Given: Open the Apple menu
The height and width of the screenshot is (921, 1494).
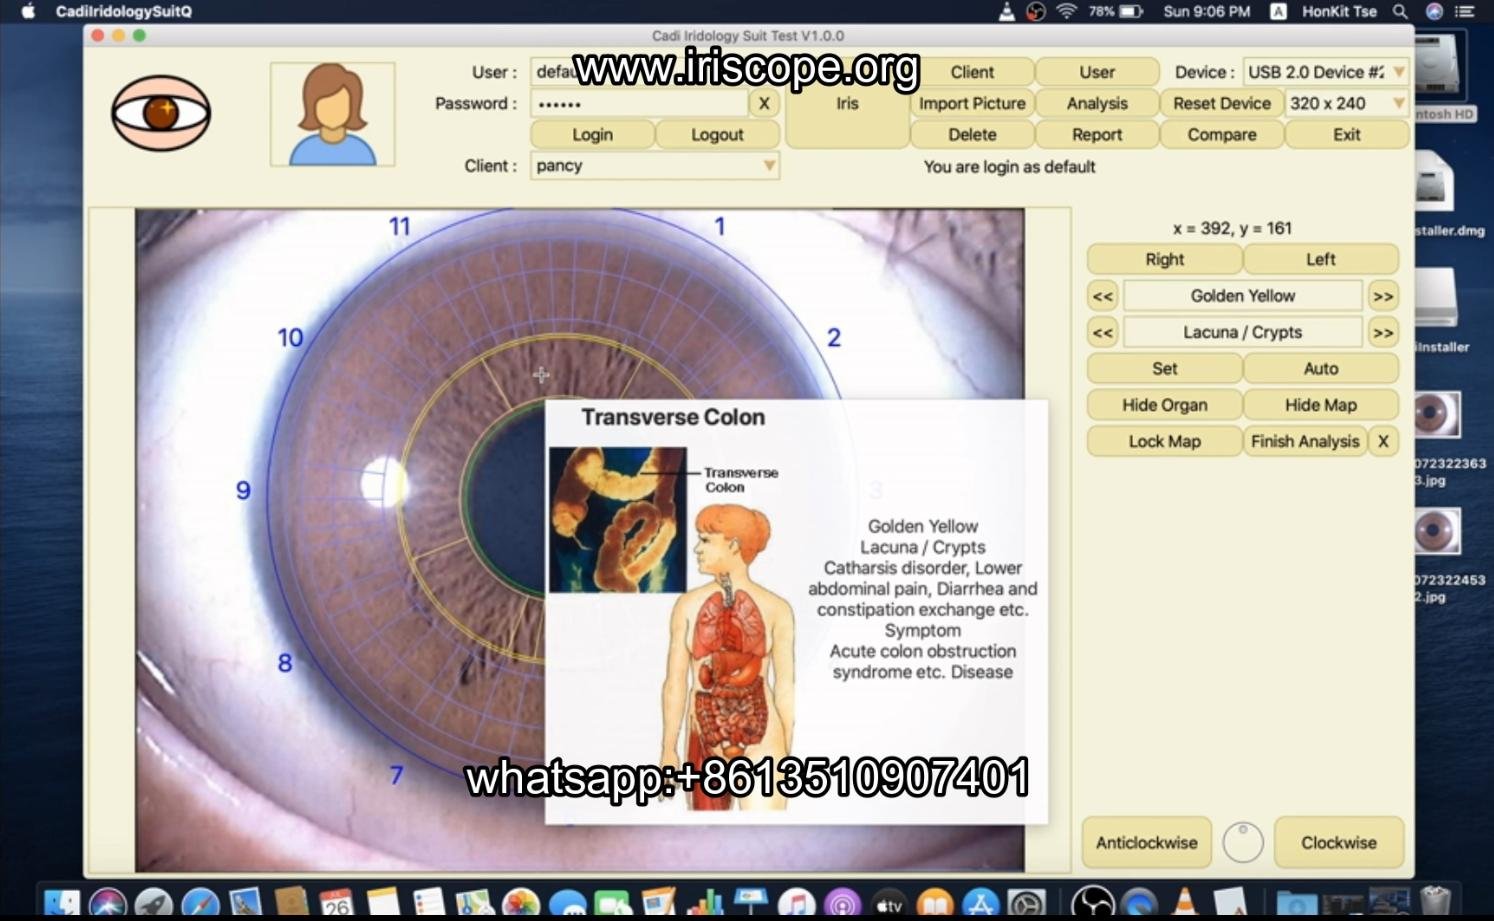Looking at the screenshot, I should coord(28,11).
